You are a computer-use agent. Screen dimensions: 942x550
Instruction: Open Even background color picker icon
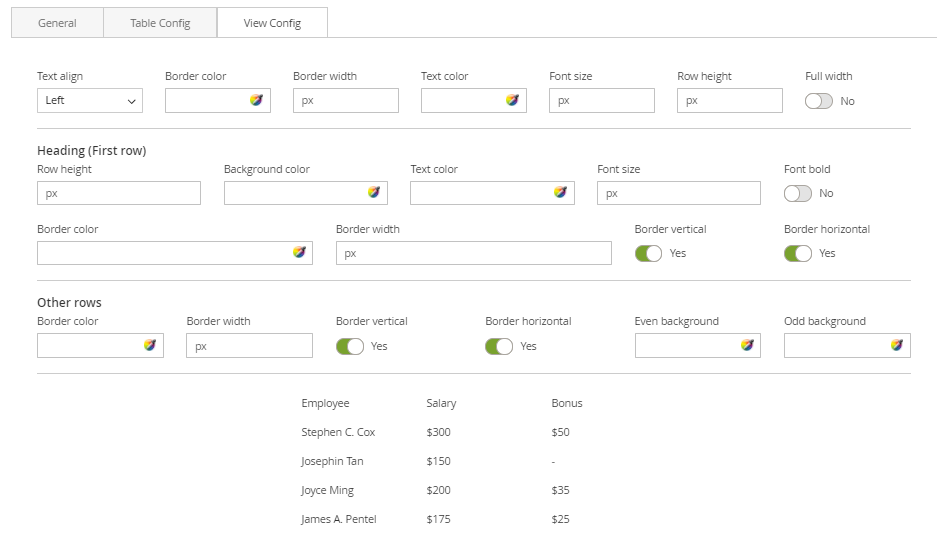coord(746,345)
